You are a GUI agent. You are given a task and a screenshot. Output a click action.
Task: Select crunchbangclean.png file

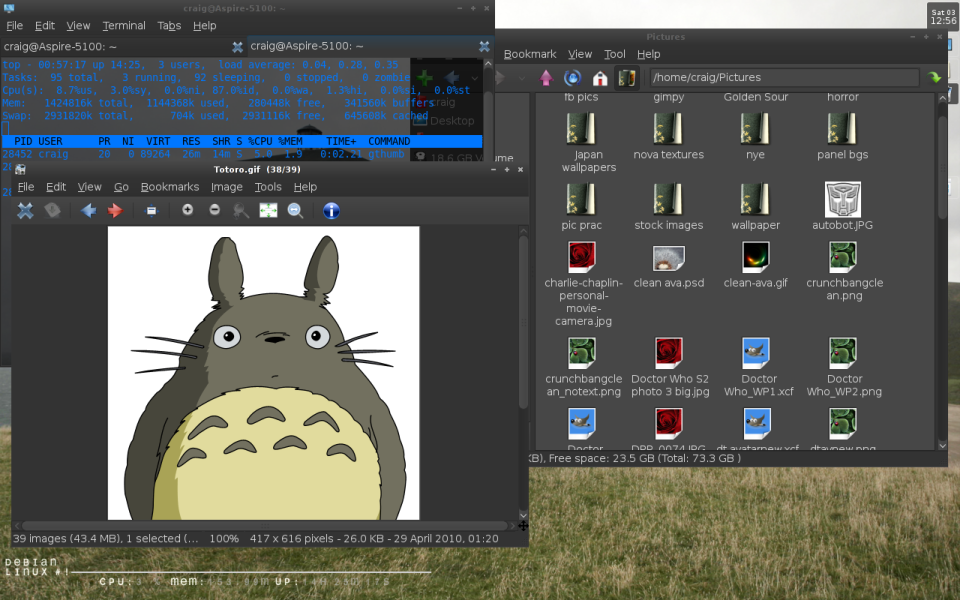click(842, 257)
